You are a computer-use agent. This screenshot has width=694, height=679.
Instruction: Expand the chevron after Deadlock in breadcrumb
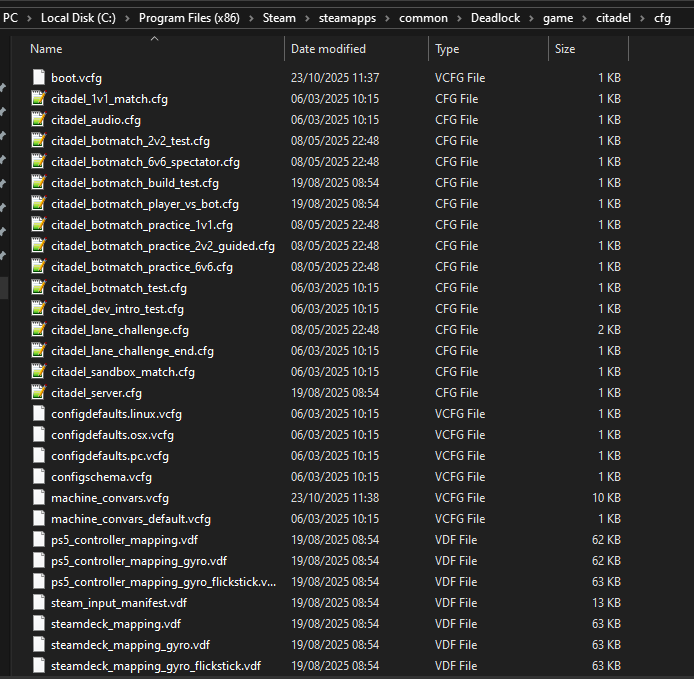[x=532, y=18]
